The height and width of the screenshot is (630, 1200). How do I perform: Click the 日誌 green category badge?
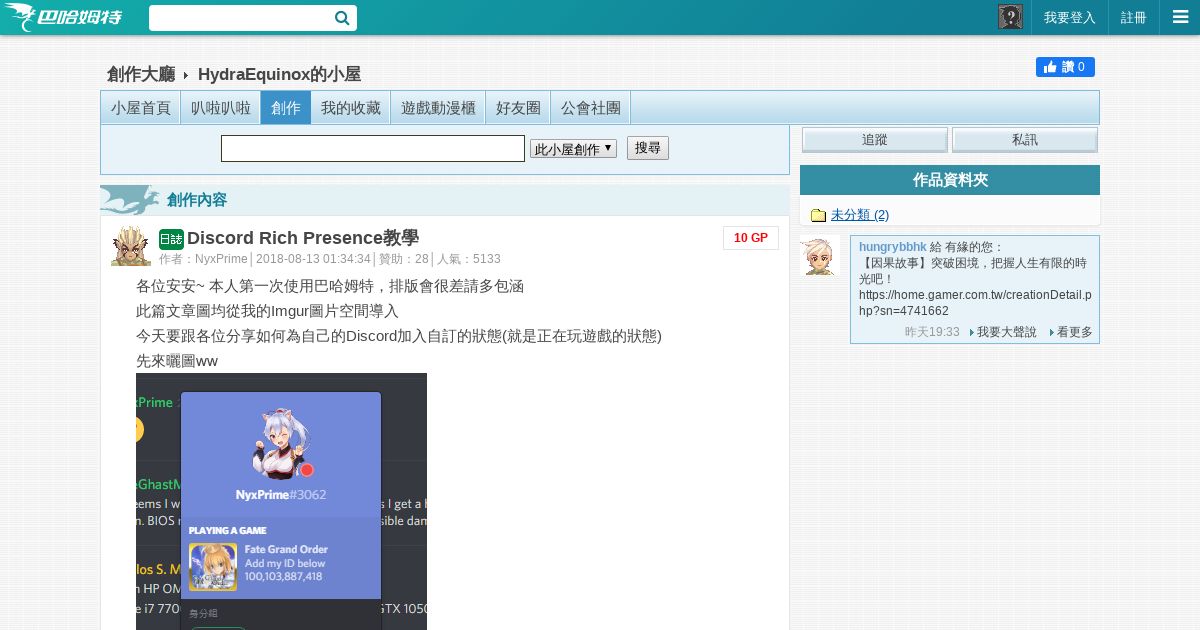(171, 239)
